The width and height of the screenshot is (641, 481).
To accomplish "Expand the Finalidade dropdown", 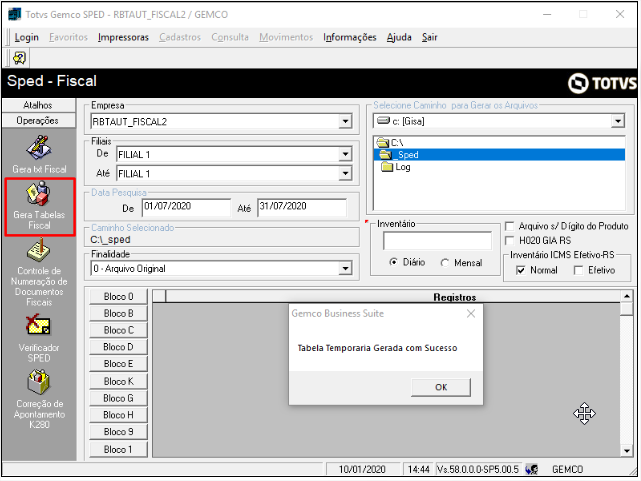I will 345,268.
